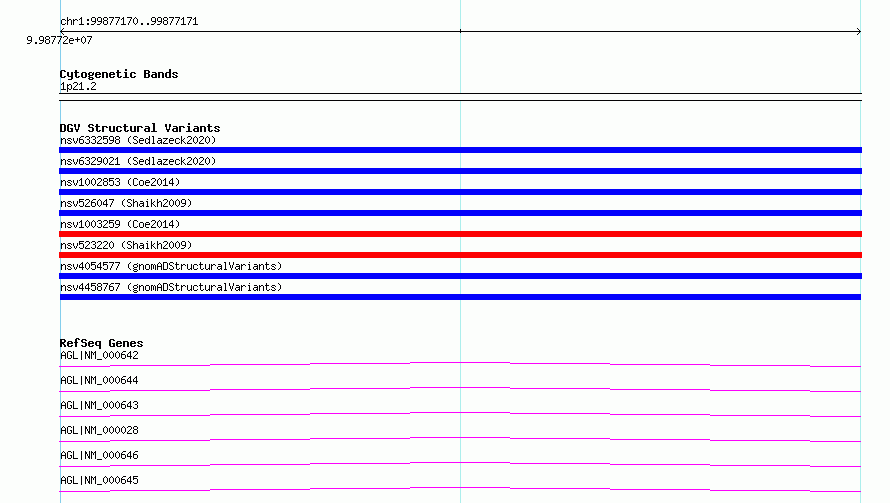Image resolution: width=890 pixels, height=503 pixels.
Task: Click the magenta line for AGL|NM_000645
Action: tap(460, 489)
